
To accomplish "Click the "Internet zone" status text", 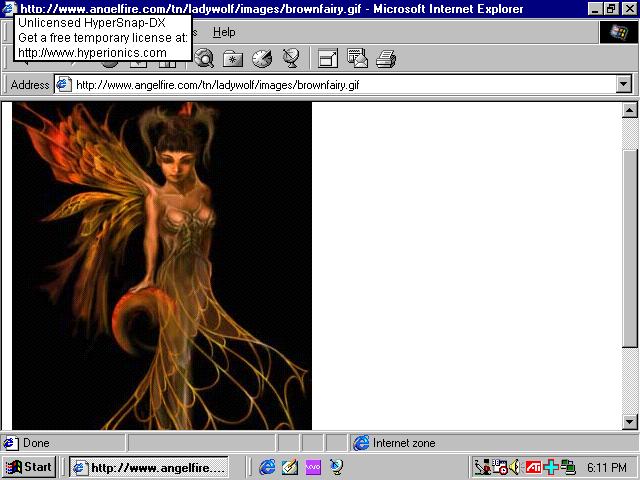I will coord(404,443).
